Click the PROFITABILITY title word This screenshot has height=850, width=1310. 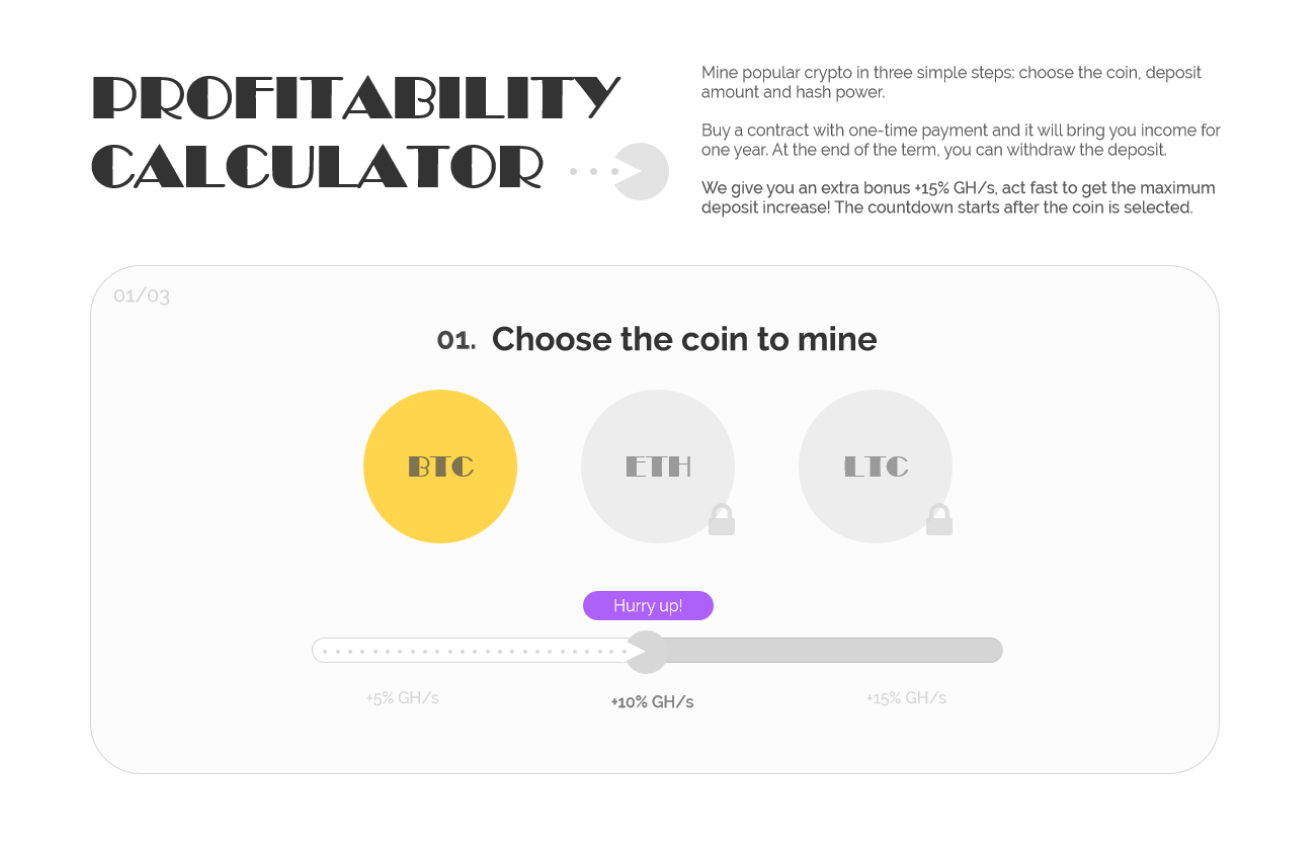[x=356, y=97]
